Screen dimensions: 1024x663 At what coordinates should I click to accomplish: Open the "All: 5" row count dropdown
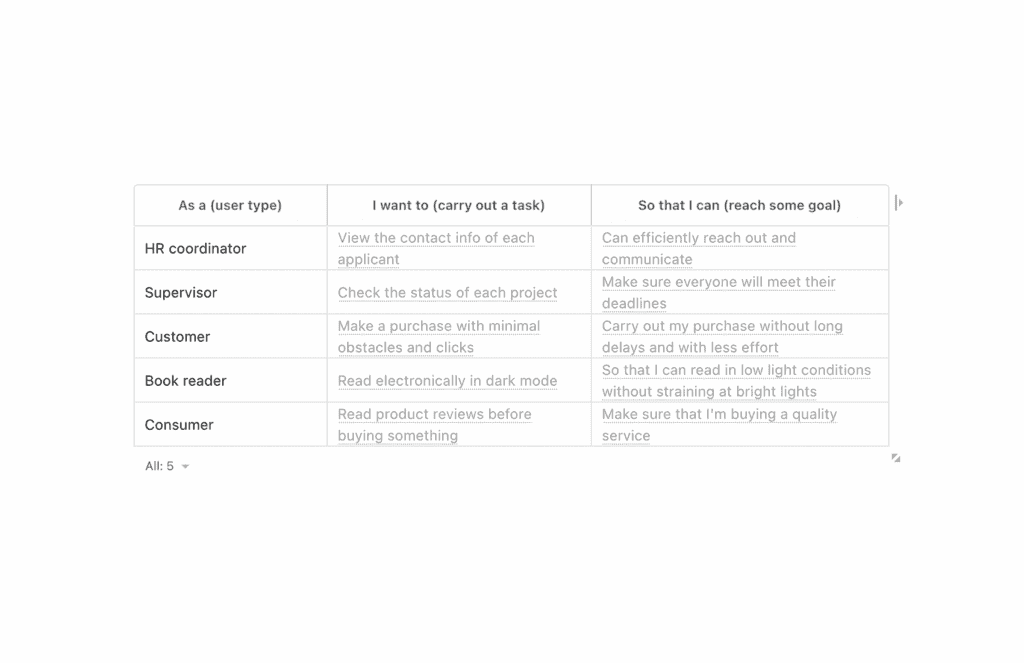click(x=167, y=466)
